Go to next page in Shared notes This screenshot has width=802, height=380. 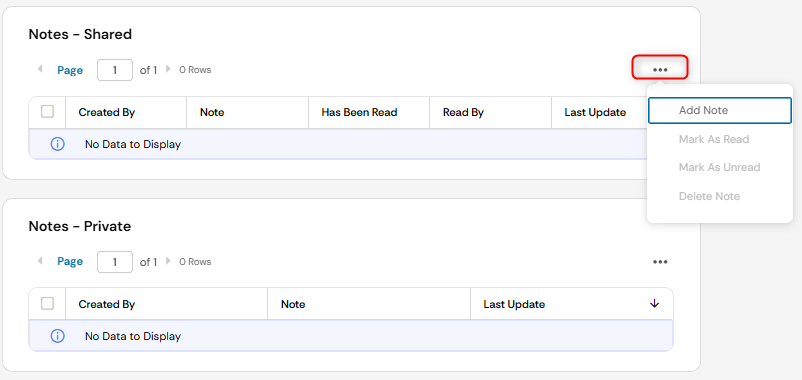[168, 69]
